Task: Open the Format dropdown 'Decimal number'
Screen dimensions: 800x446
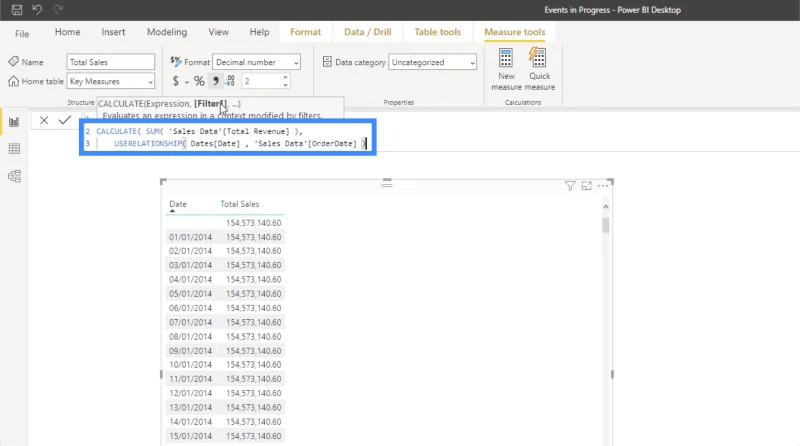Action: coord(256,62)
